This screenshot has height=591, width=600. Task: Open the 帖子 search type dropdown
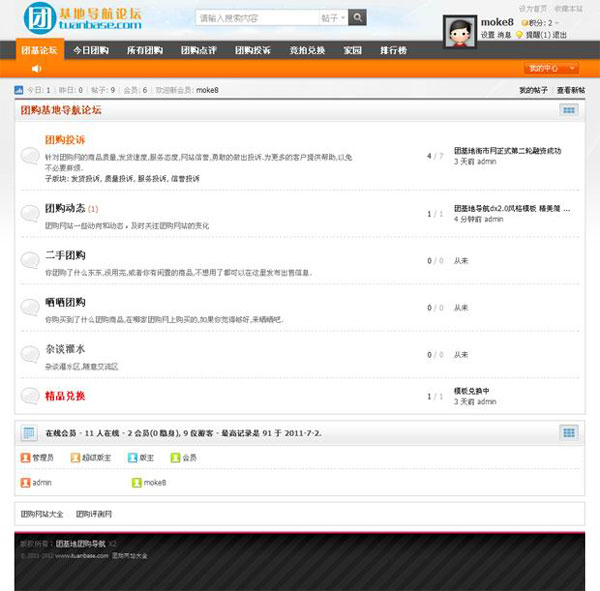coord(334,18)
